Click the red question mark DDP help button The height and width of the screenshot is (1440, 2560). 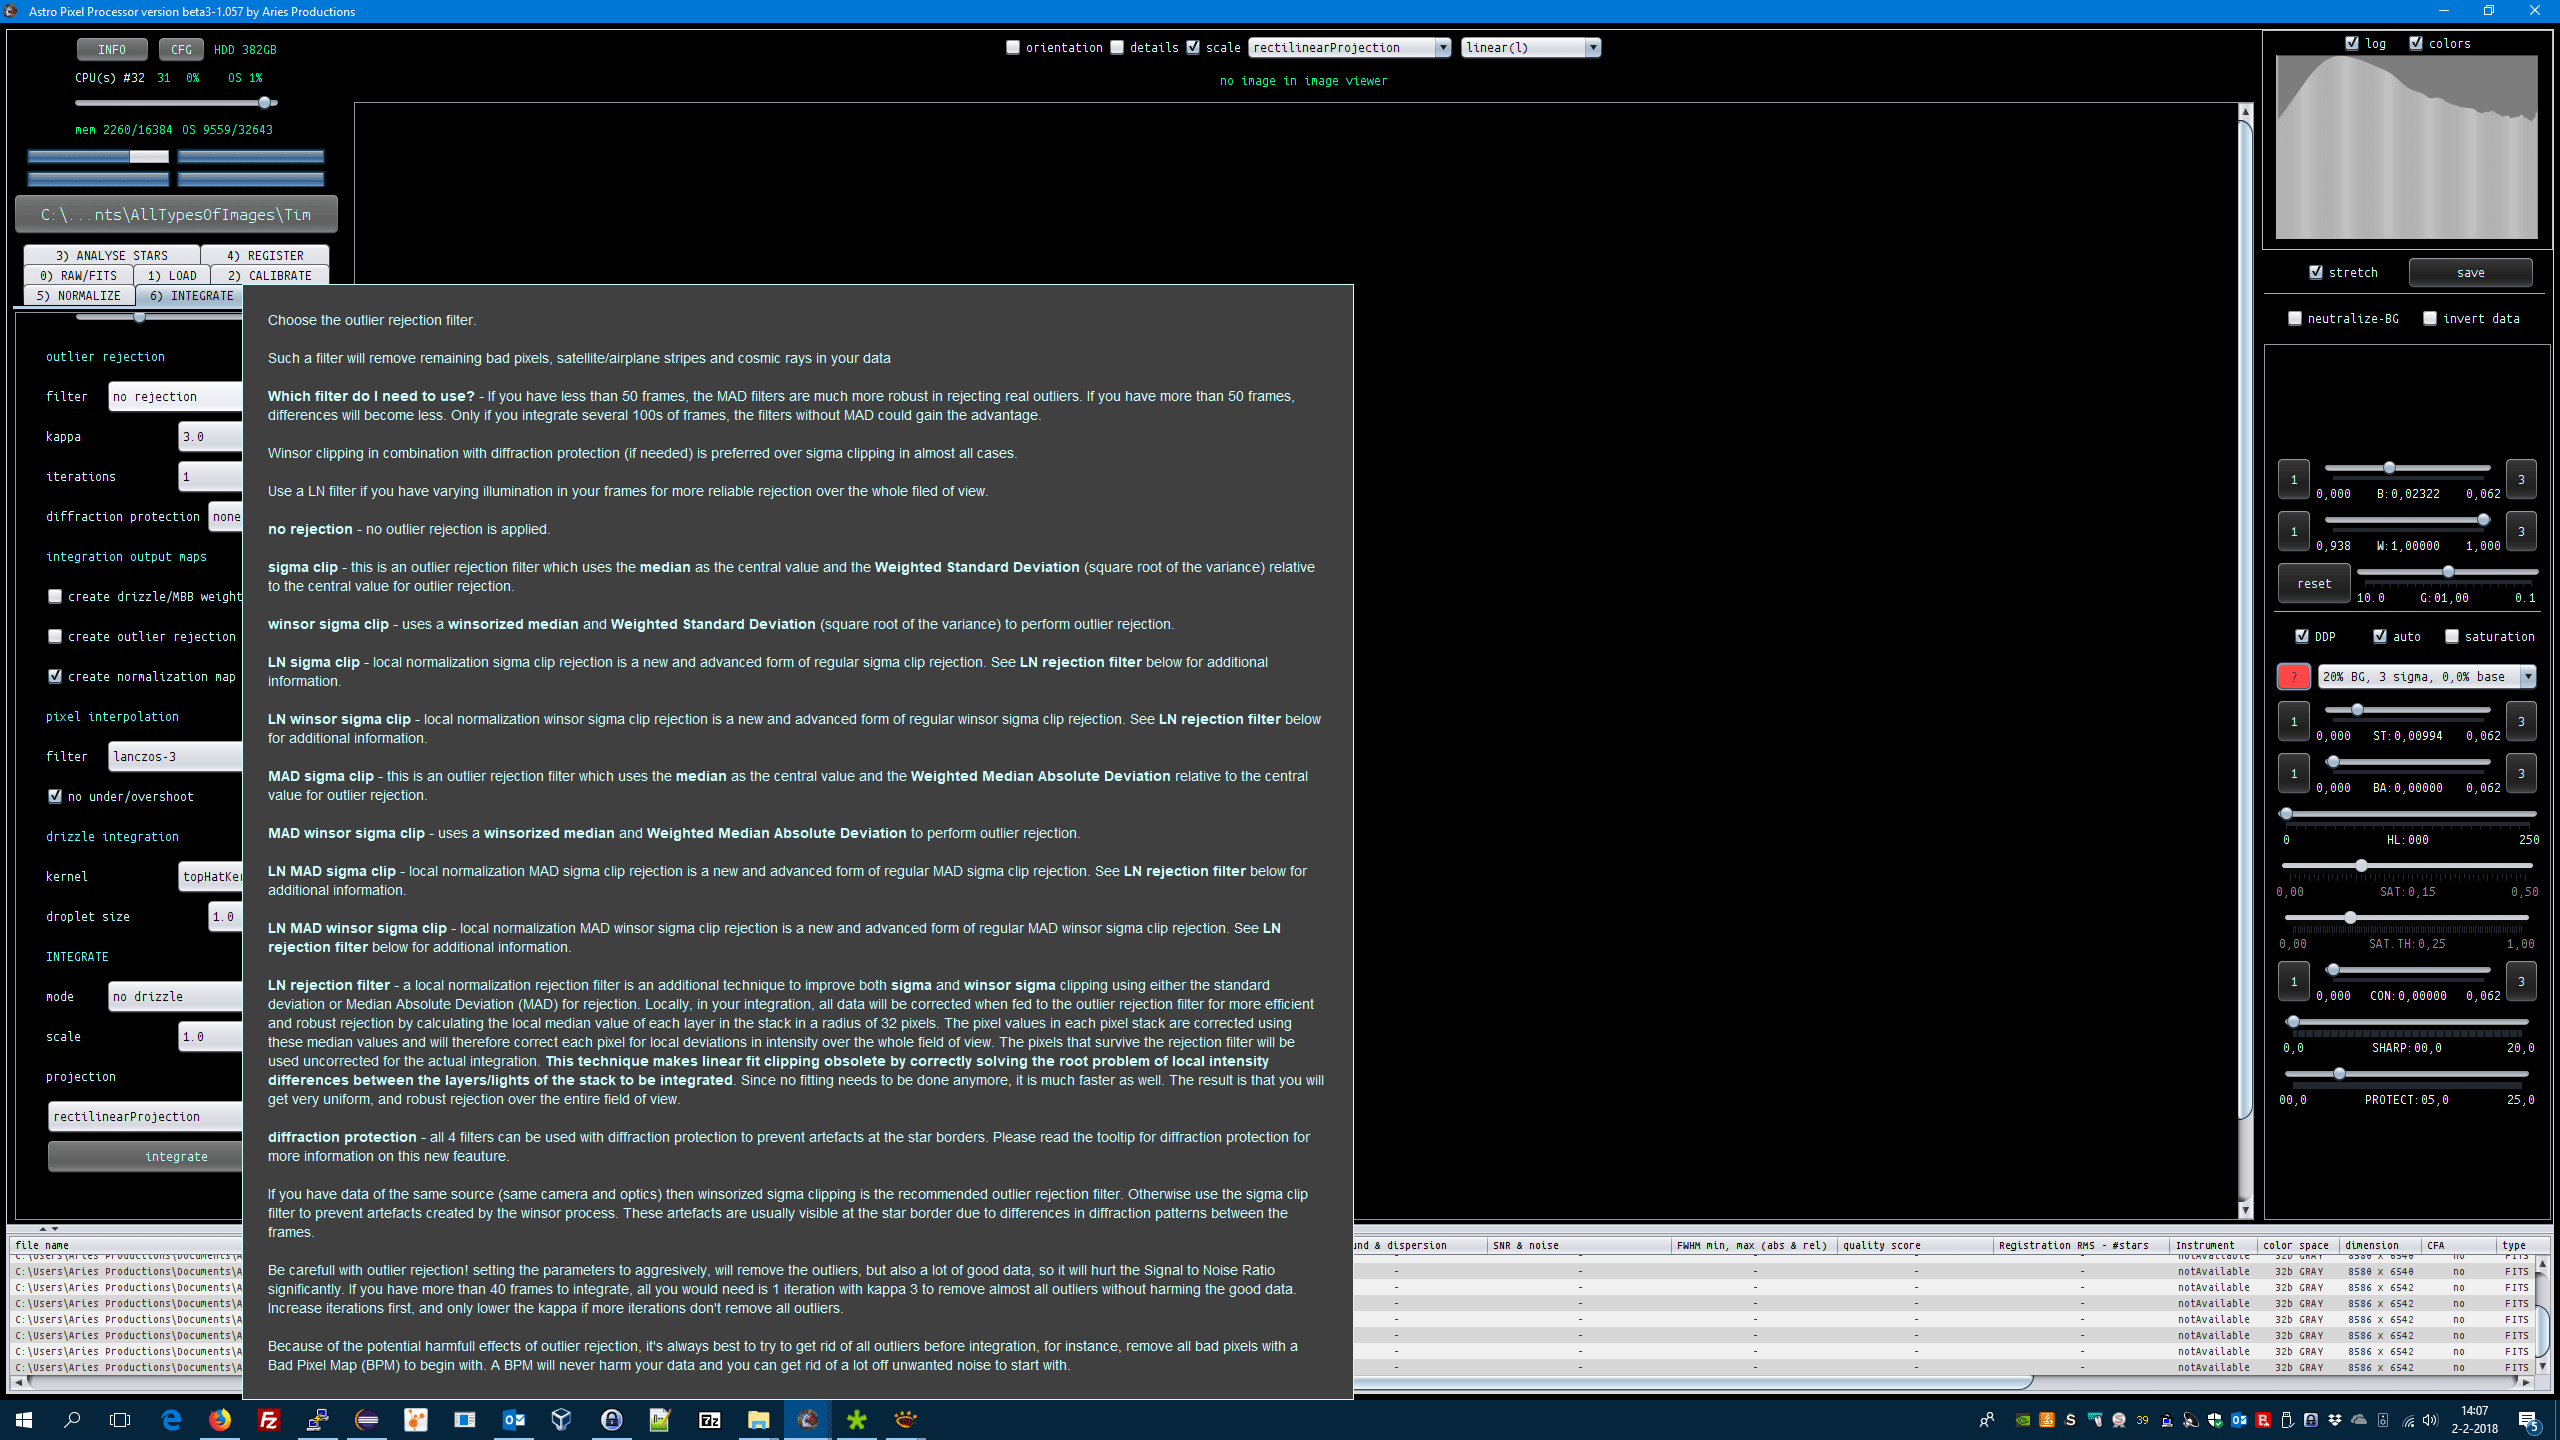click(x=2293, y=677)
